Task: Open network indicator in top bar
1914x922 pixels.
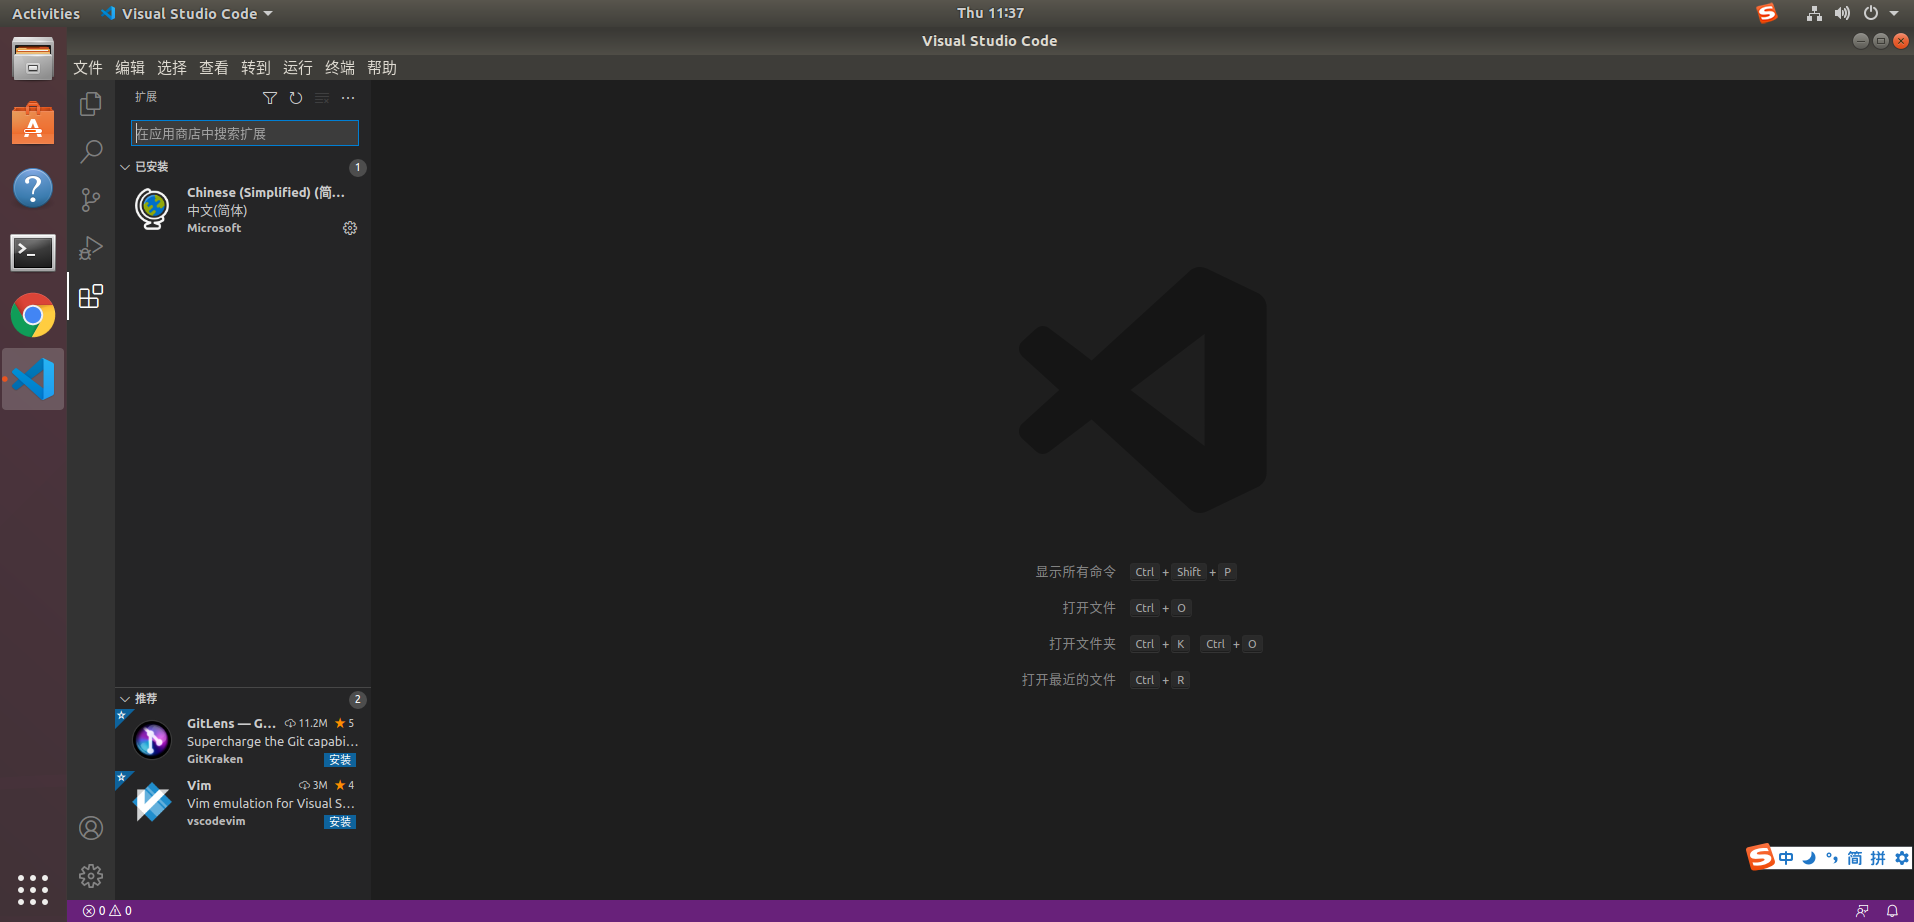Action: coord(1814,13)
